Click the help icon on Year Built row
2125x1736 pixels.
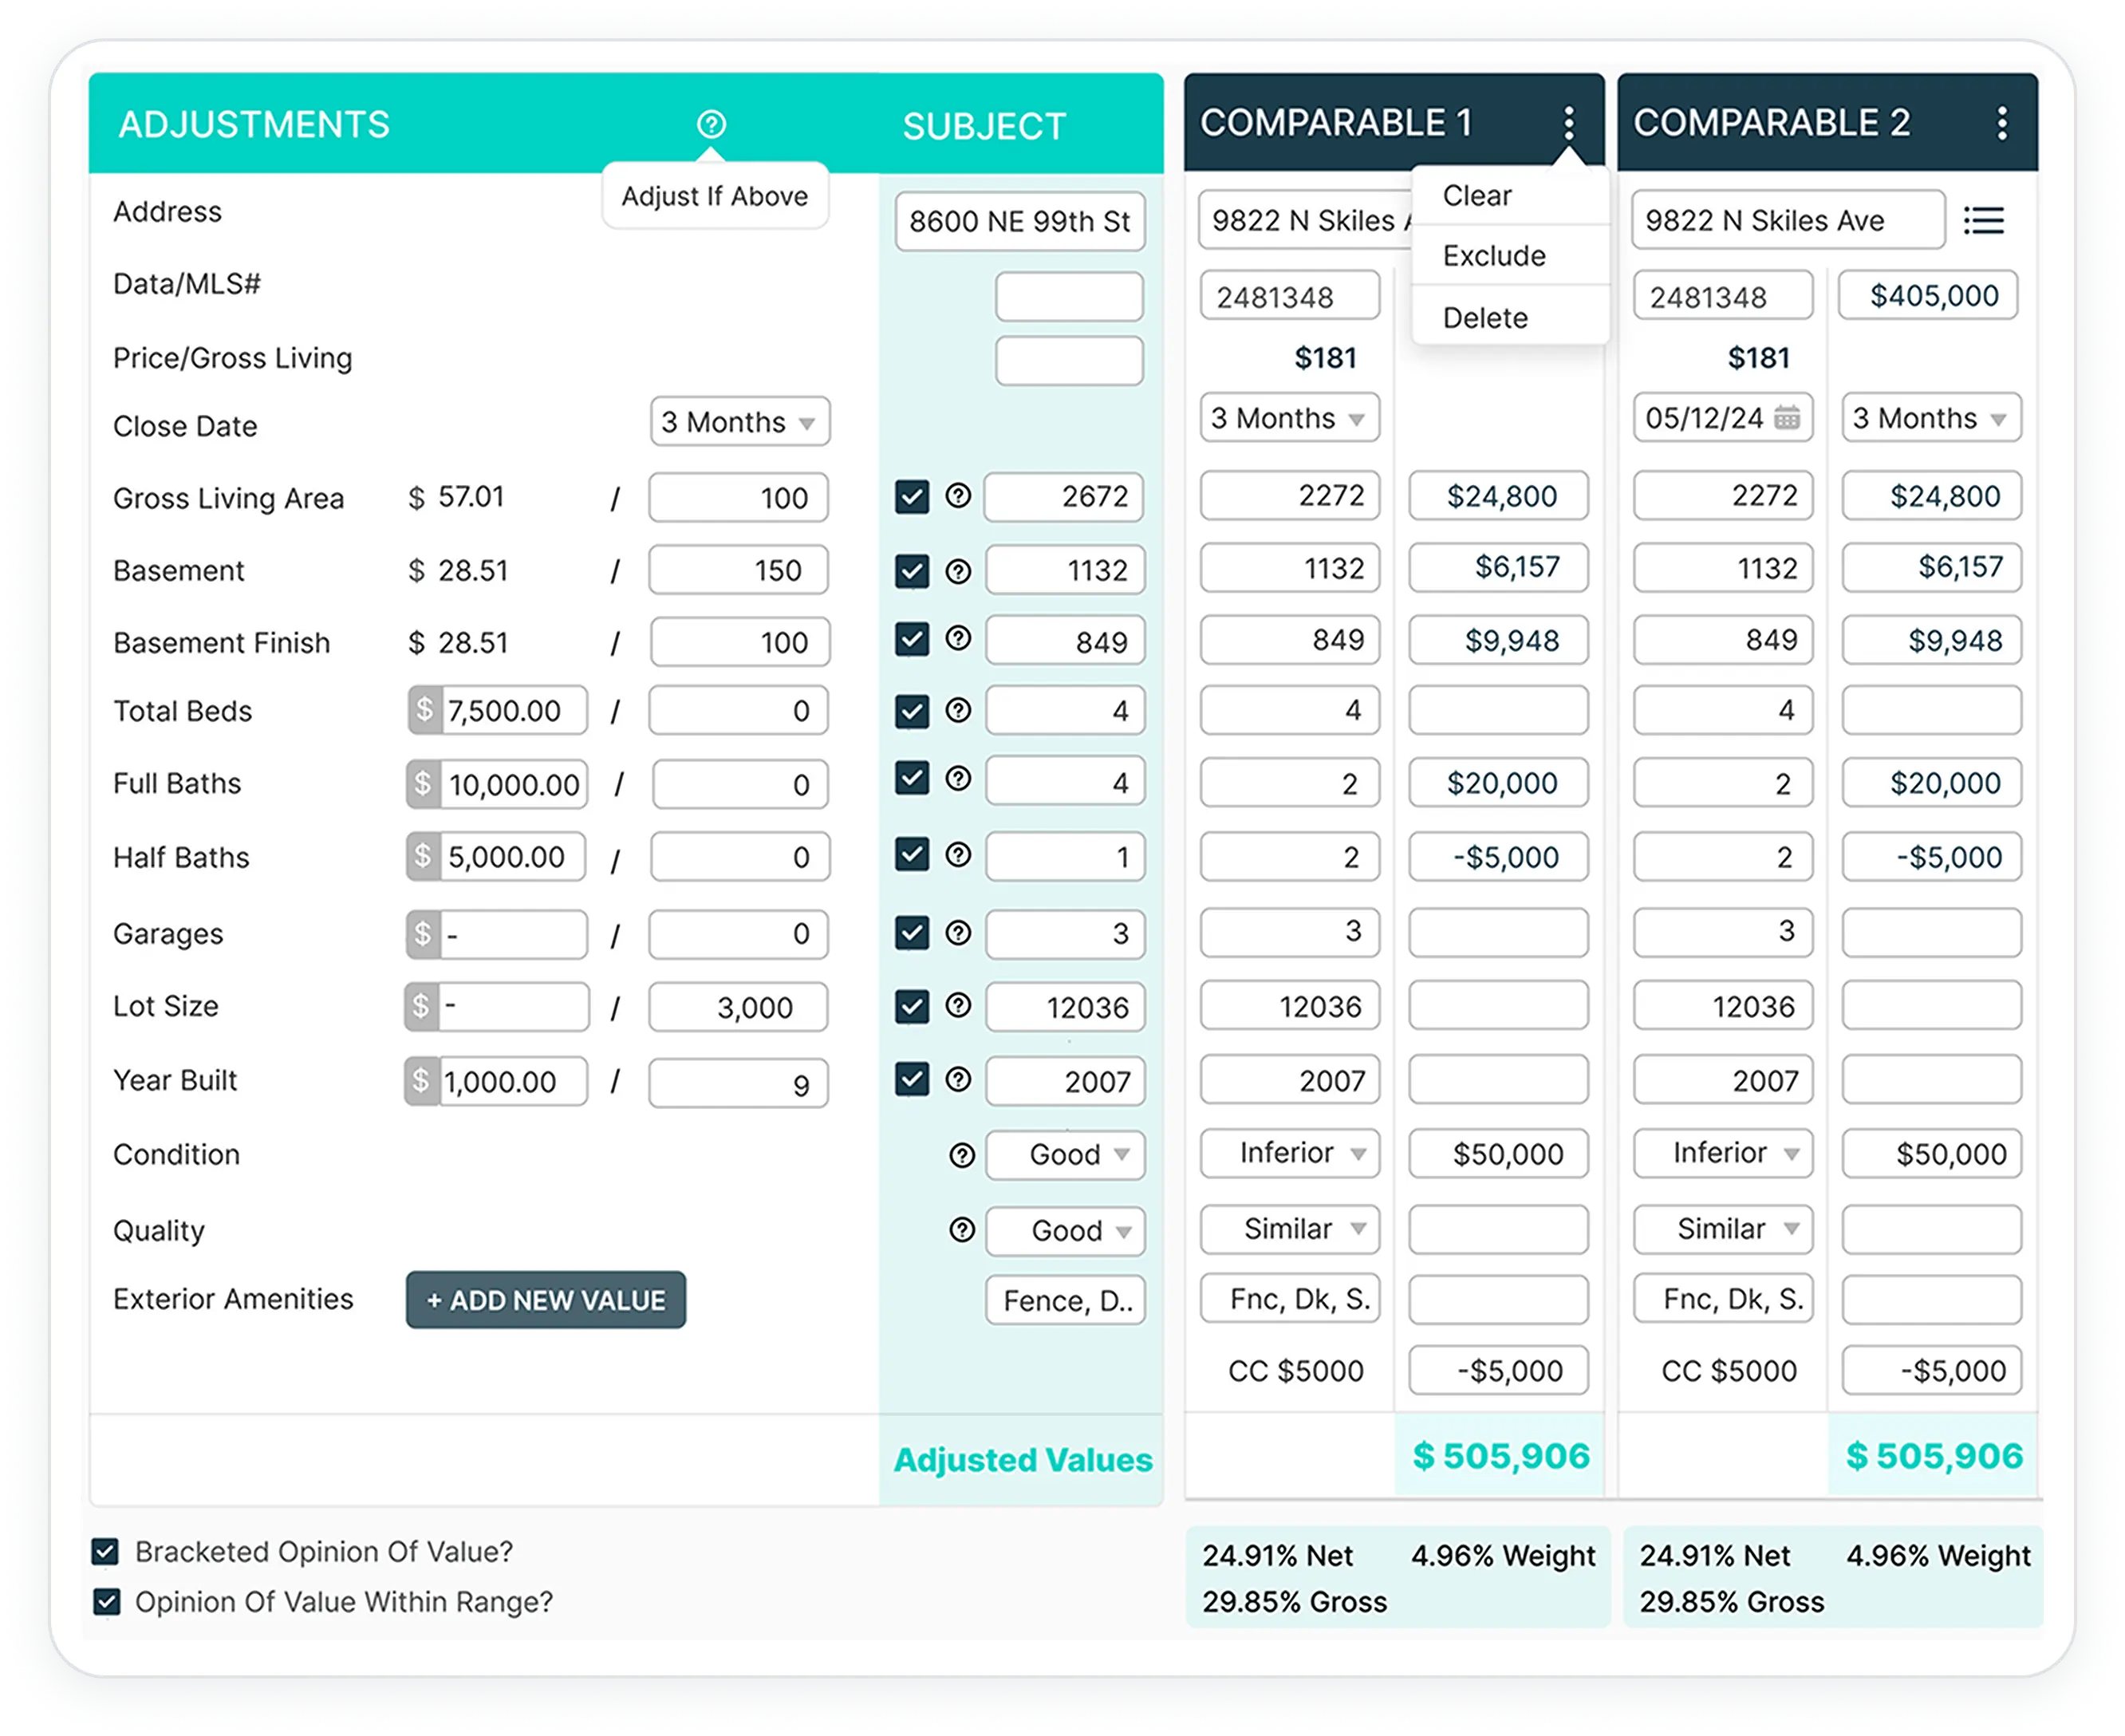coord(958,1079)
